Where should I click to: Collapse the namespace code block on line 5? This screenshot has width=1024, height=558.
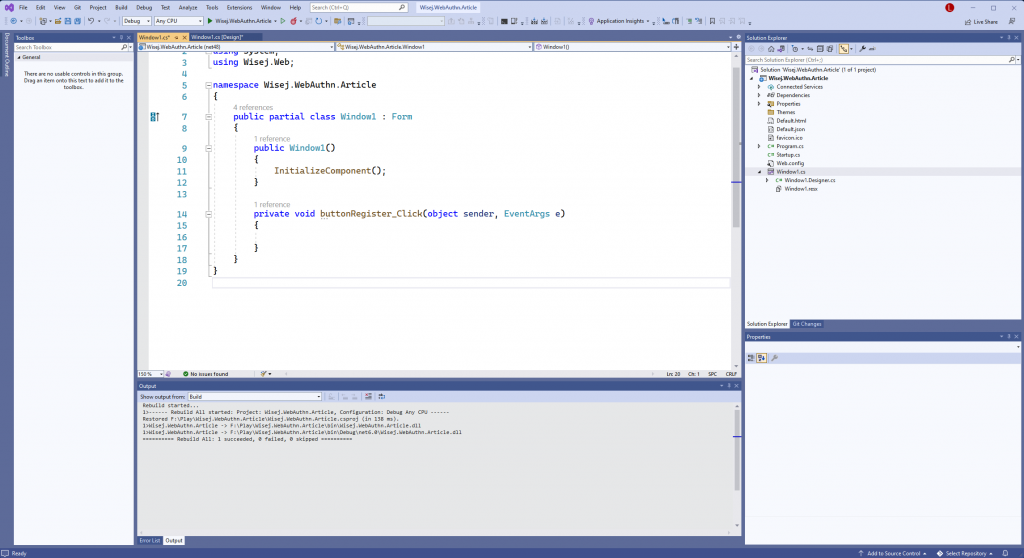[208, 85]
